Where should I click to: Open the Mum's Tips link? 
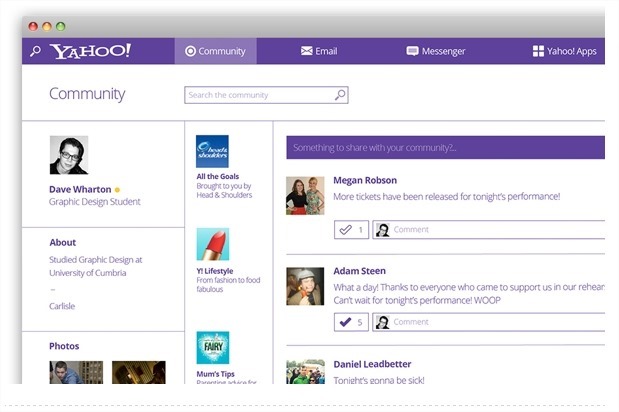click(216, 374)
